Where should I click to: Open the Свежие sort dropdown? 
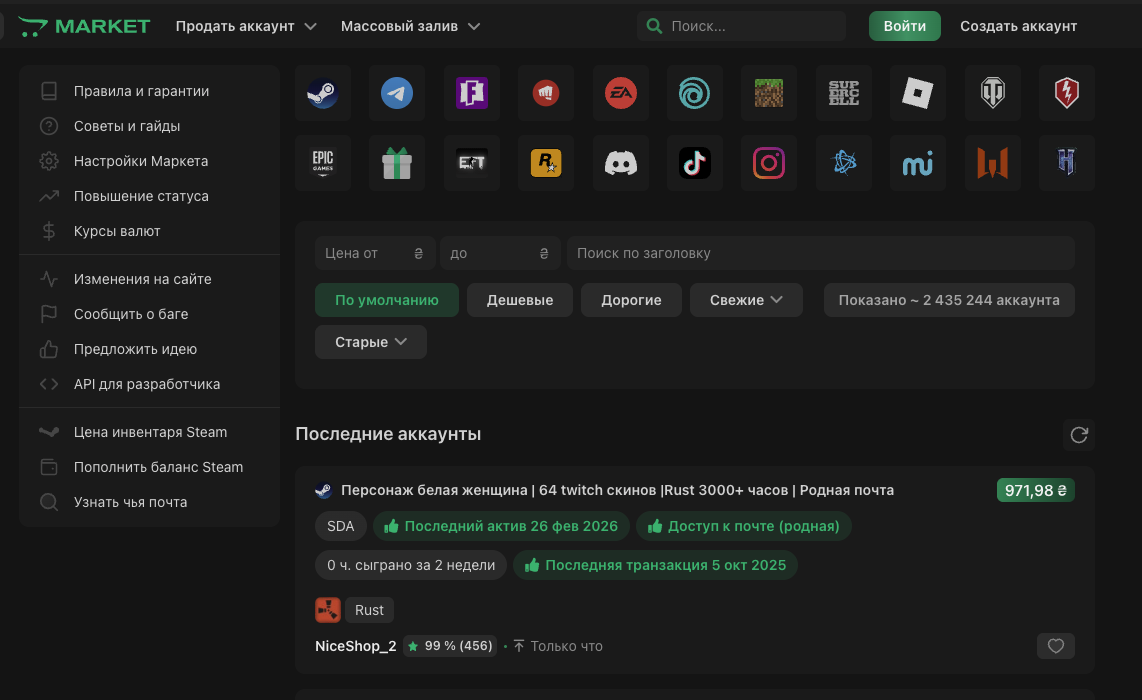pyautogui.click(x=746, y=300)
